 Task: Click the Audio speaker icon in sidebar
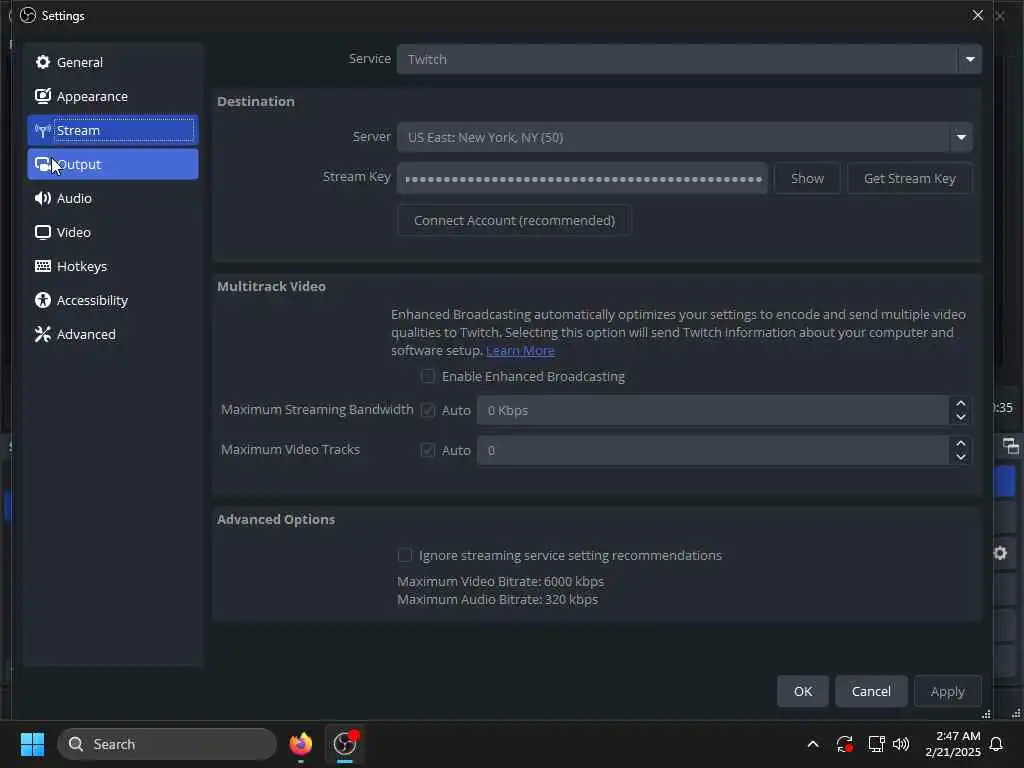point(42,198)
